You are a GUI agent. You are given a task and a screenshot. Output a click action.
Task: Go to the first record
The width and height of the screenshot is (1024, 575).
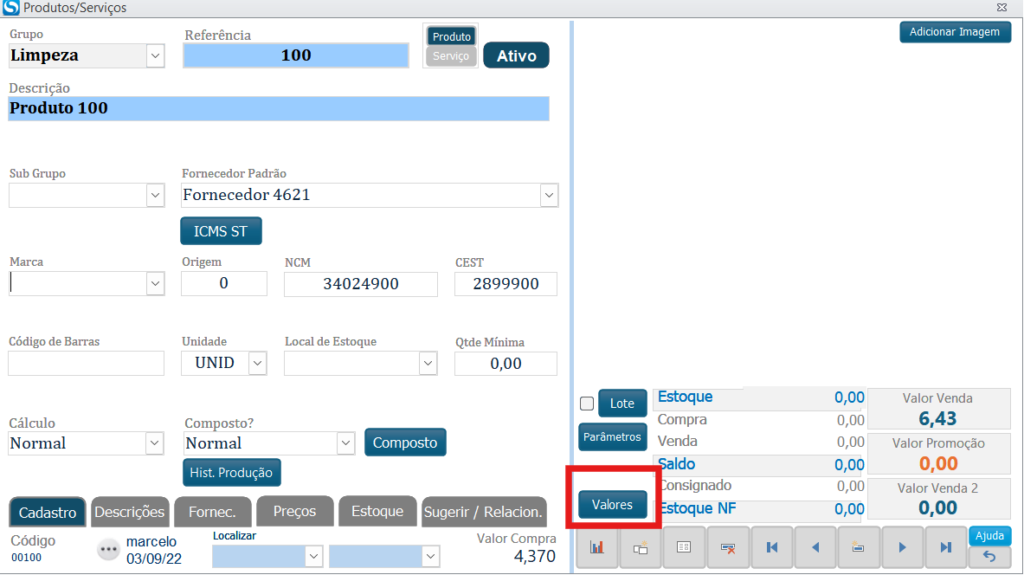772,547
